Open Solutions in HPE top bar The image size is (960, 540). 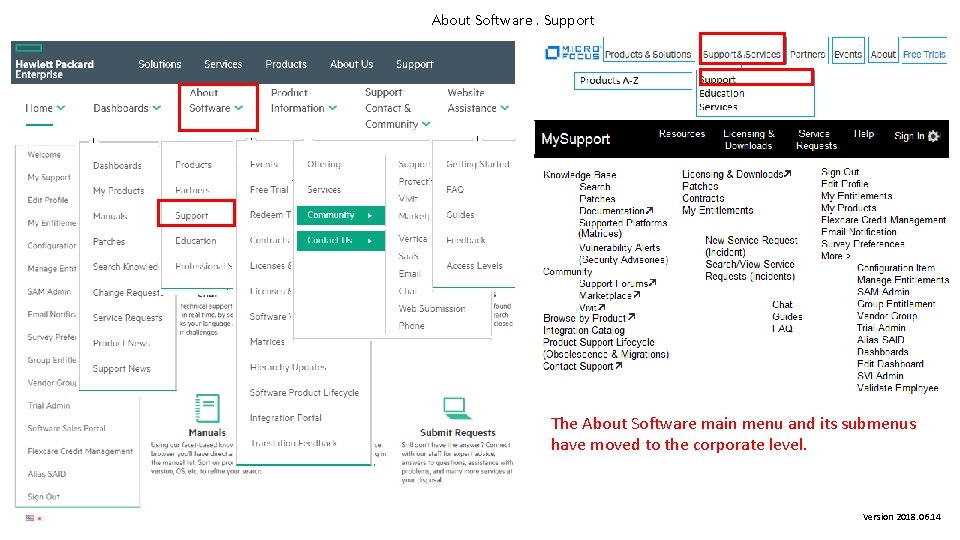160,64
